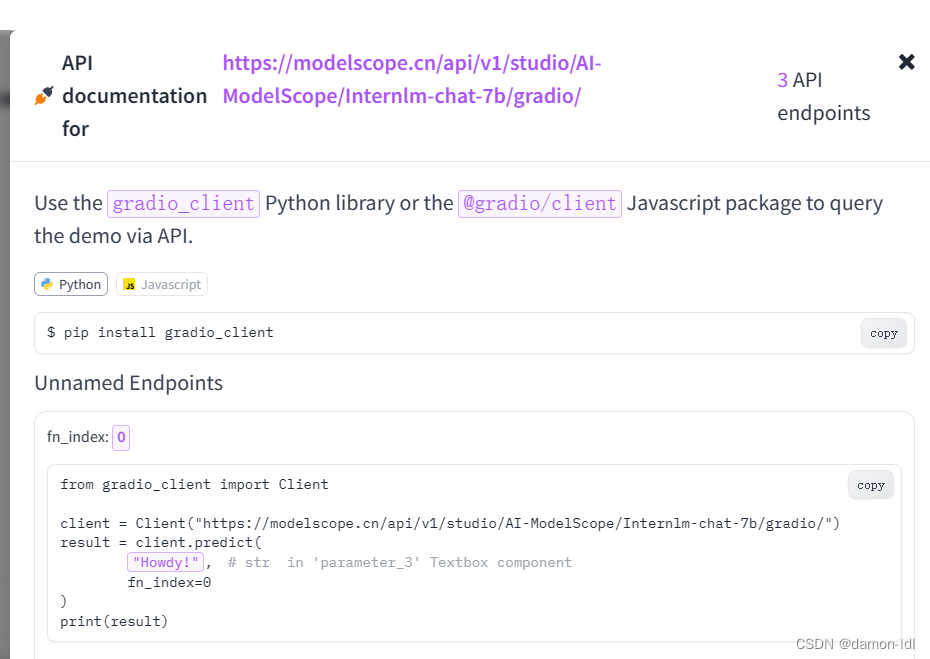Click the gradio_client library link
This screenshot has height=659, width=930.
(183, 203)
